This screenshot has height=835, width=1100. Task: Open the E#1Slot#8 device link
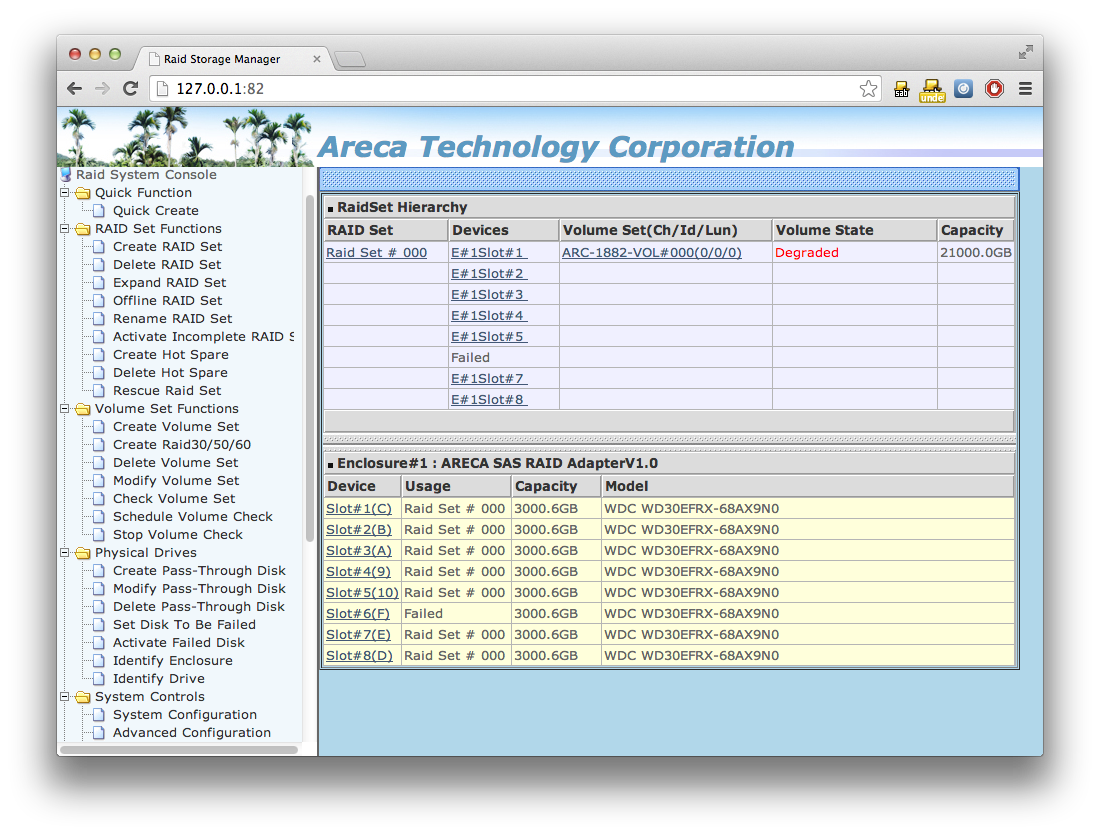(x=489, y=400)
